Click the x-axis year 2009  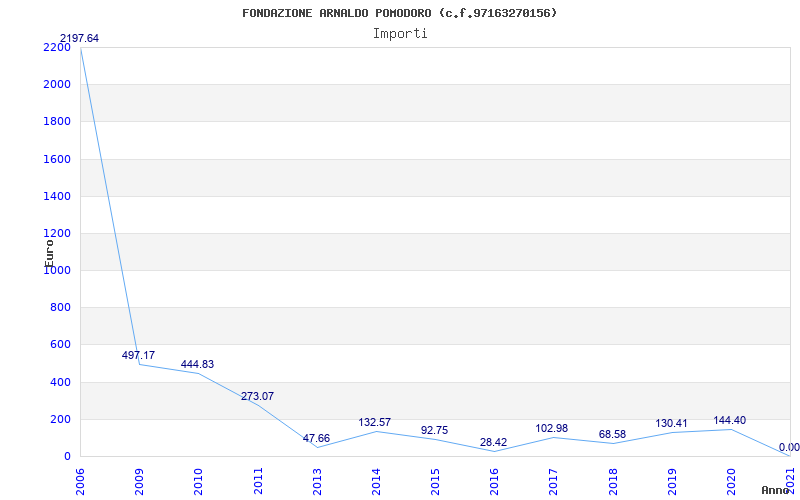[139, 481]
